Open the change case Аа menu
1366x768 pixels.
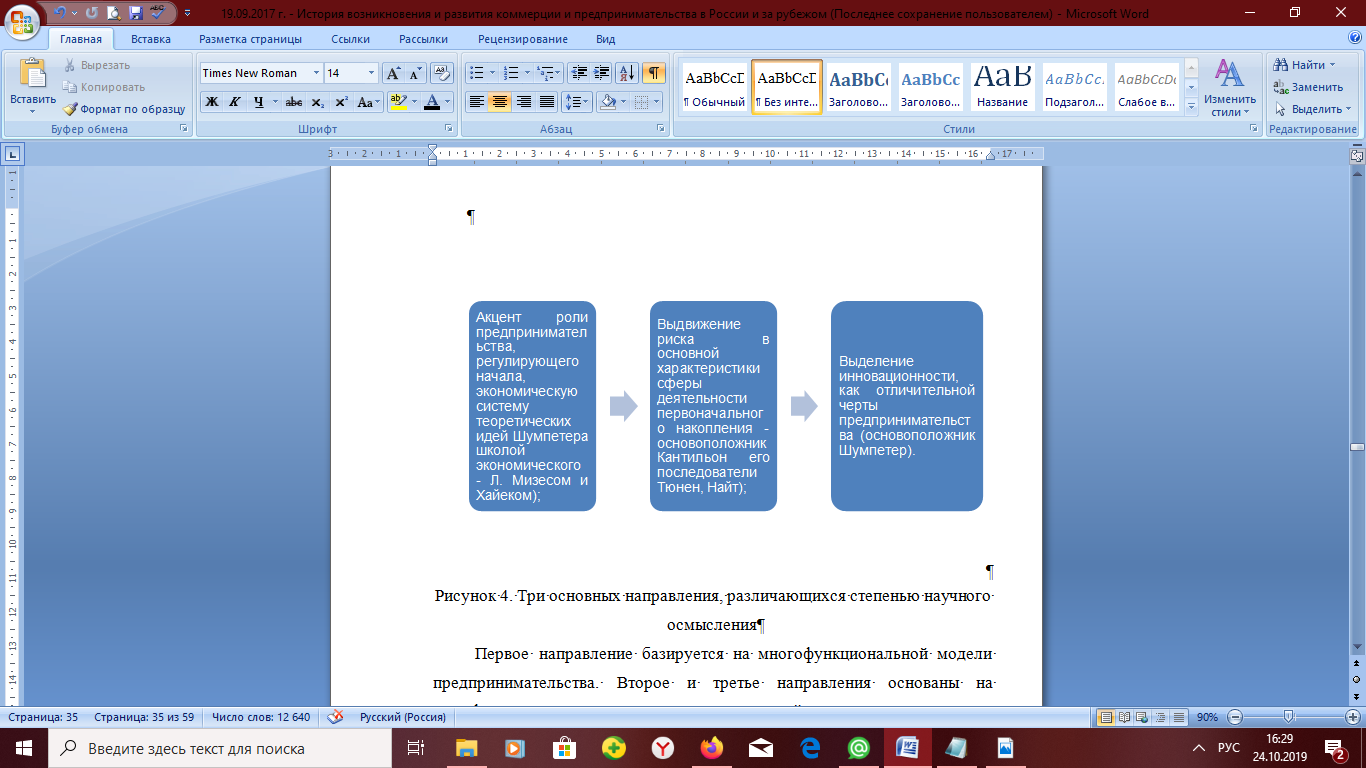(368, 102)
